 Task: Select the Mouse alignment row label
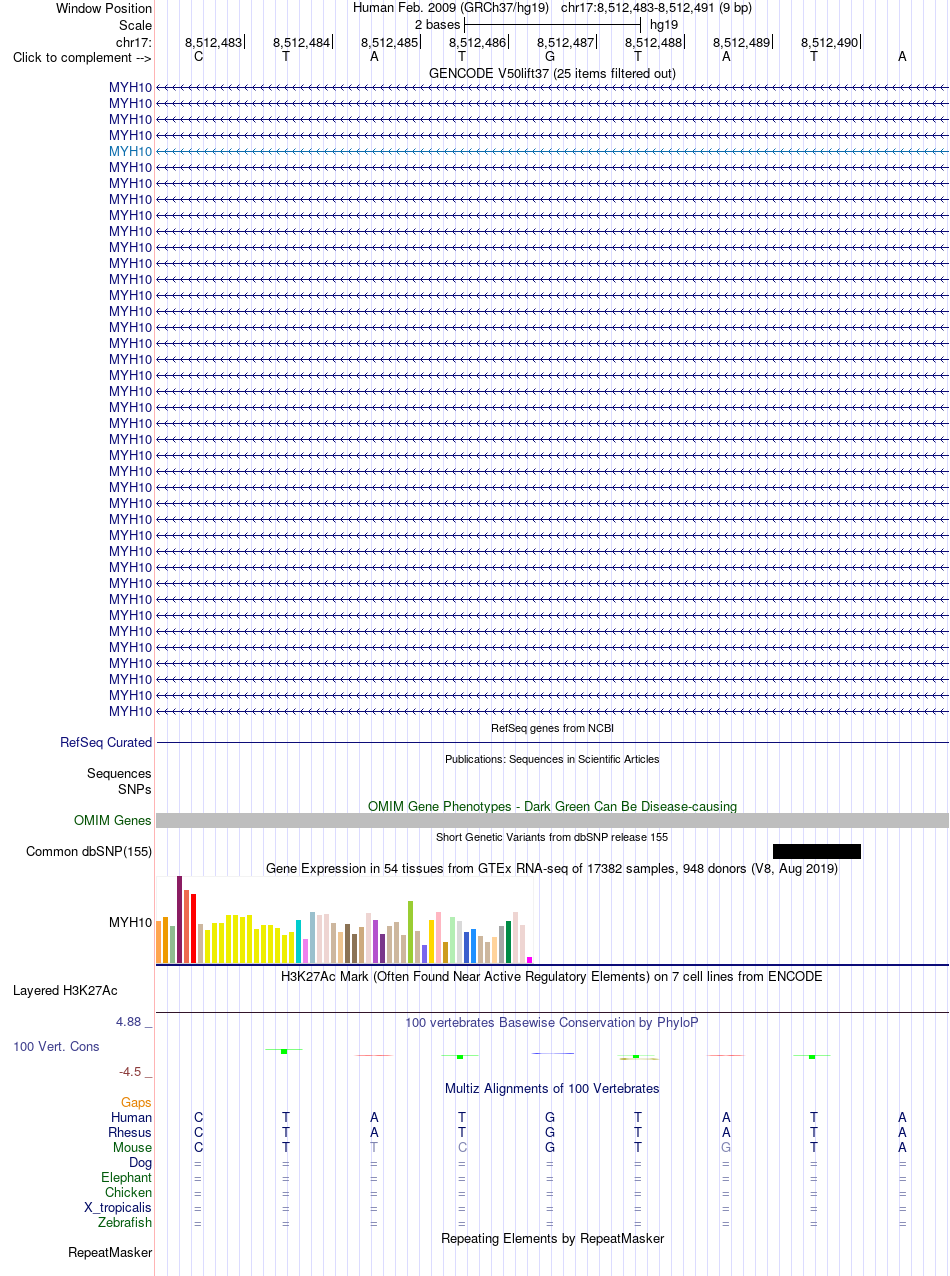coord(132,1147)
